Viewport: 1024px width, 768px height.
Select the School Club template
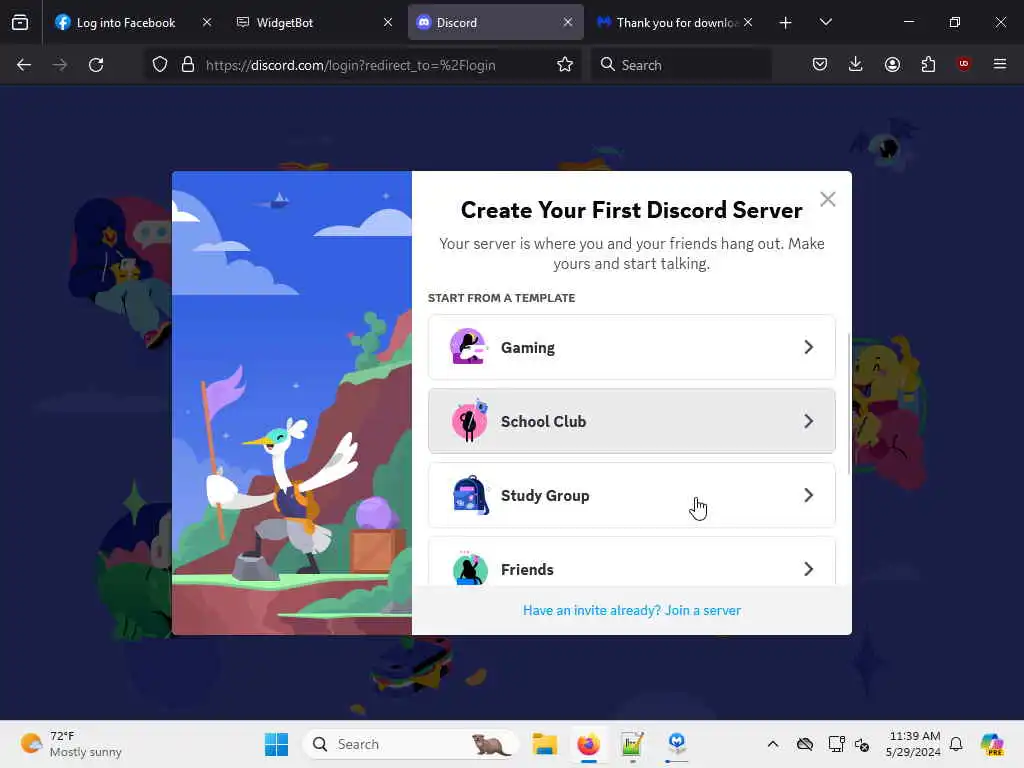632,421
